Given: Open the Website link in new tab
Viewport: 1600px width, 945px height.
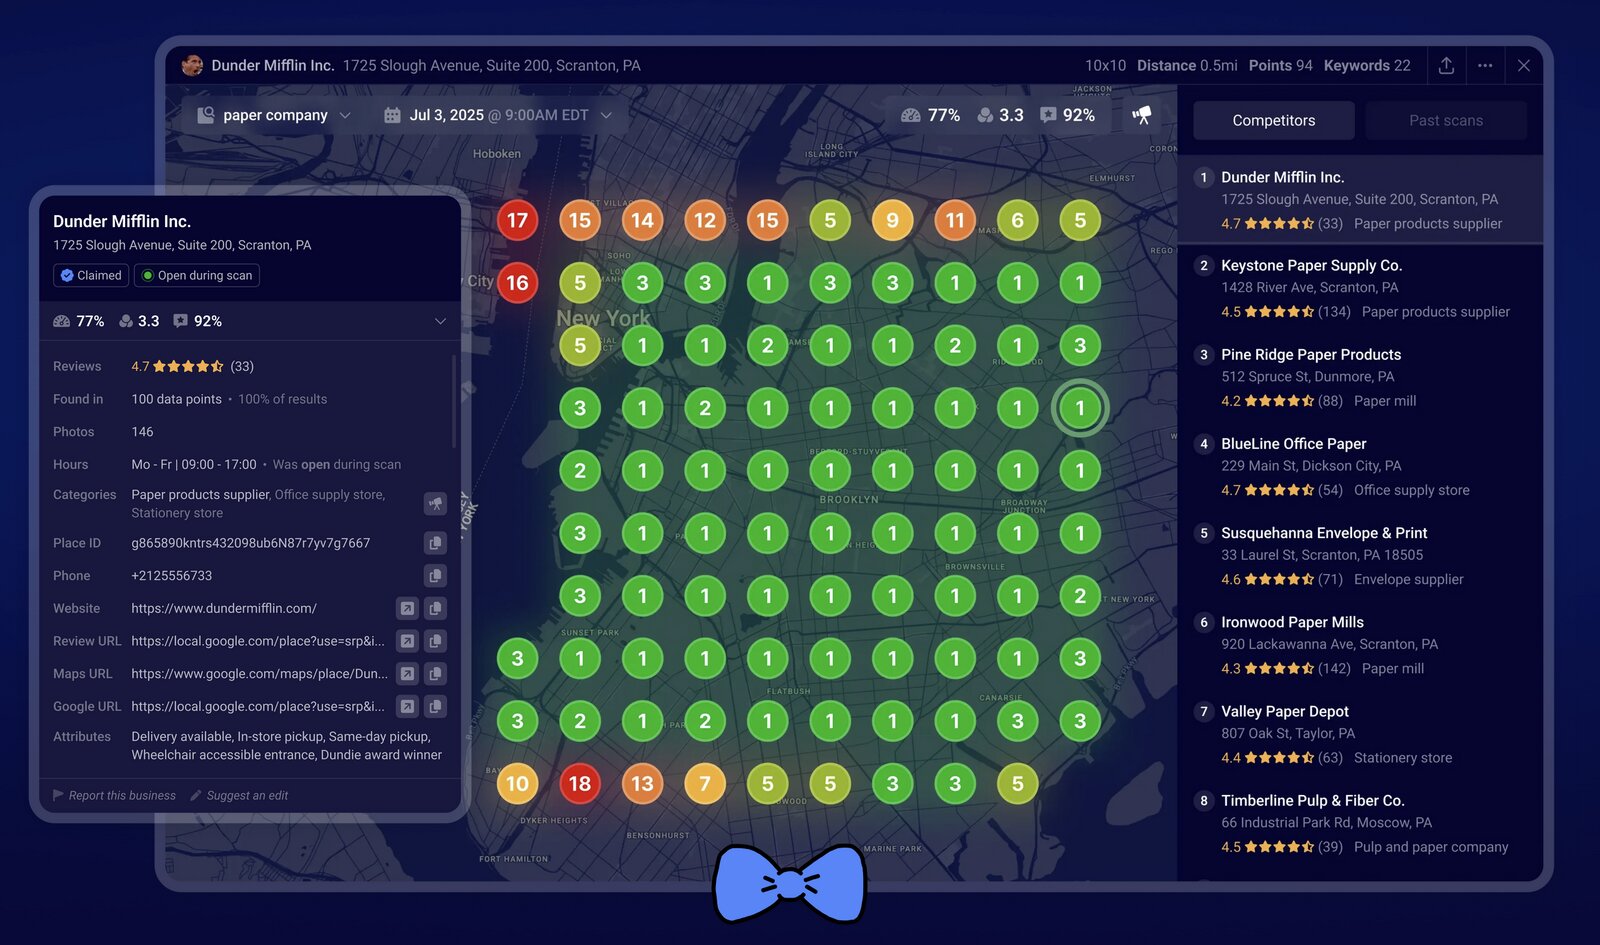Looking at the screenshot, I should (x=407, y=608).
